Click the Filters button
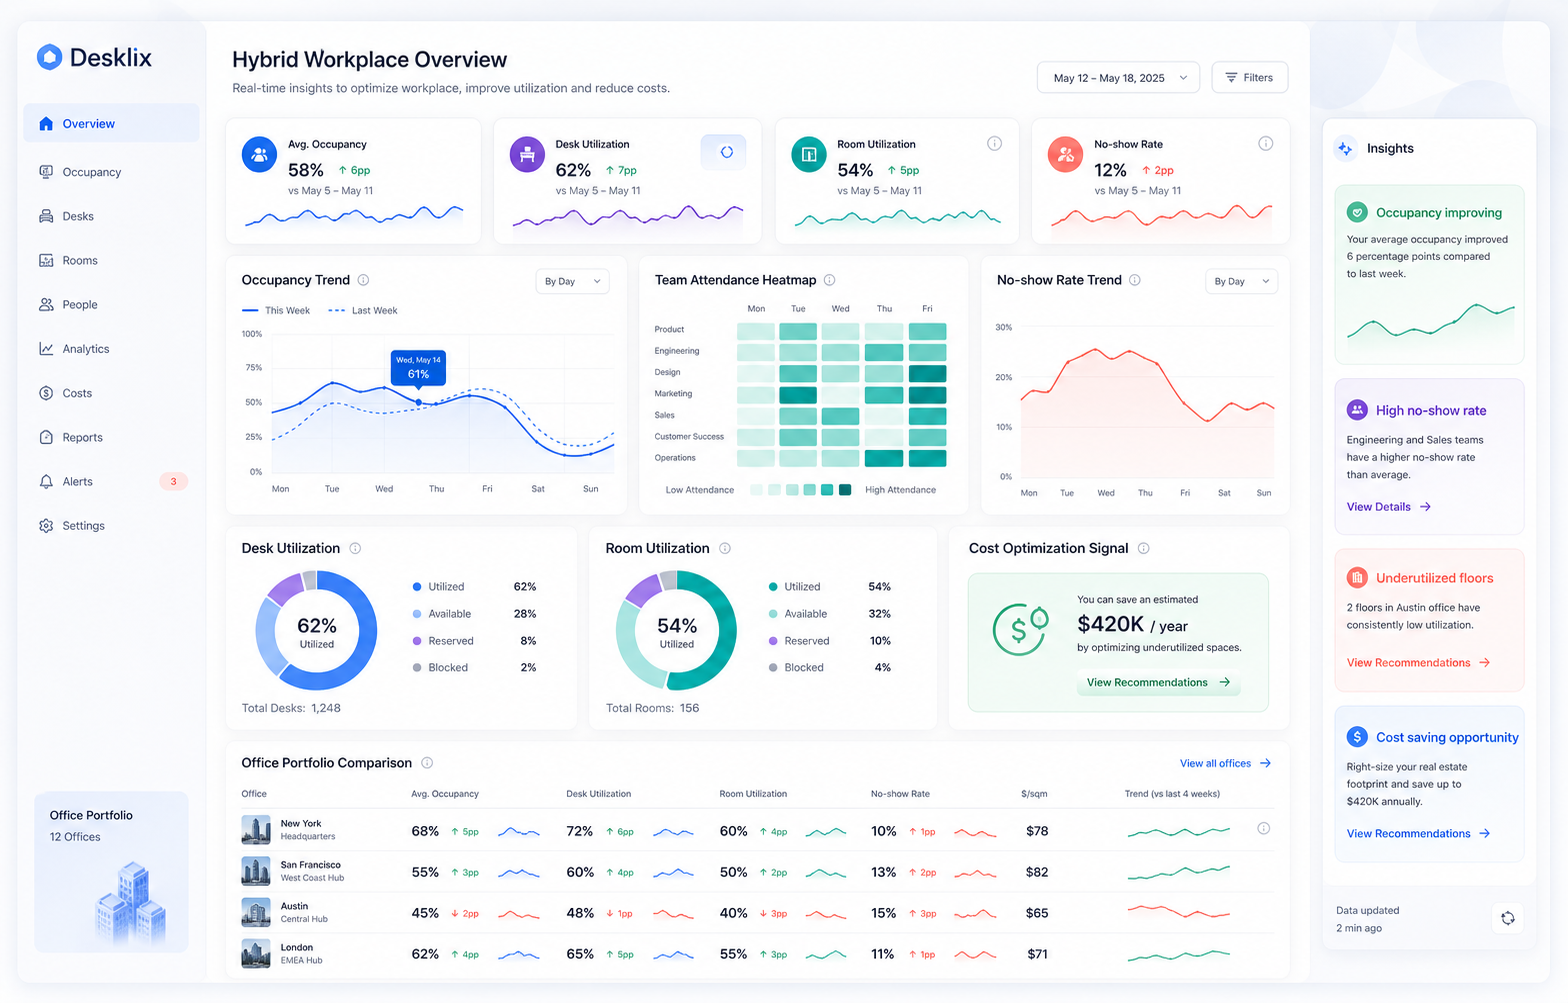 [x=1249, y=78]
